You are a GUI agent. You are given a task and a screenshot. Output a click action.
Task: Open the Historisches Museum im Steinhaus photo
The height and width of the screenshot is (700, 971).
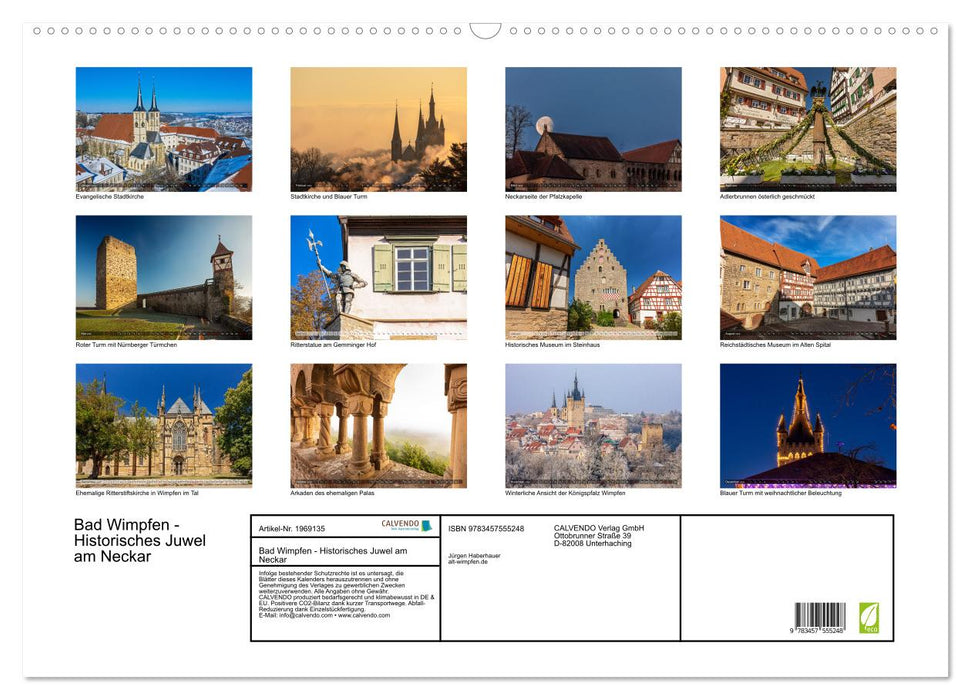pos(592,276)
